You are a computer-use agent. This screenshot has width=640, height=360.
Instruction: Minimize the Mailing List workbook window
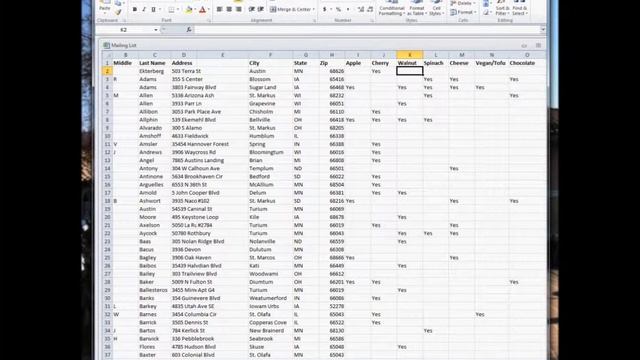(524, 45)
